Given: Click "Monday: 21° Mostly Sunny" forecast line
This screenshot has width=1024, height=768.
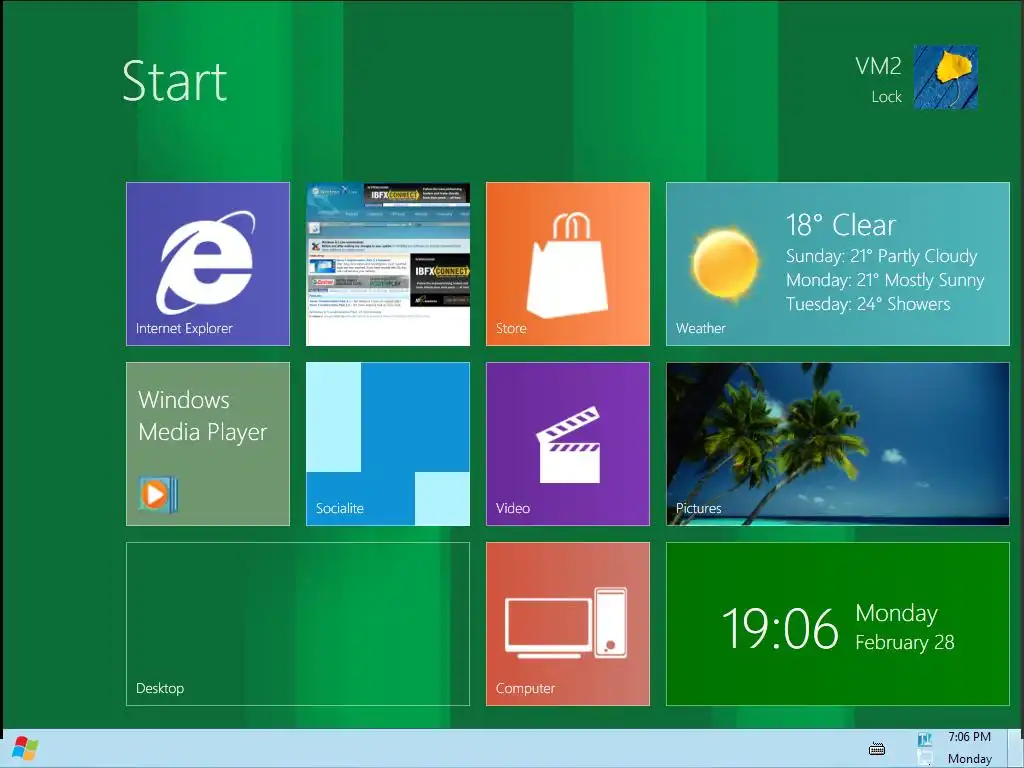Looking at the screenshot, I should click(x=885, y=280).
